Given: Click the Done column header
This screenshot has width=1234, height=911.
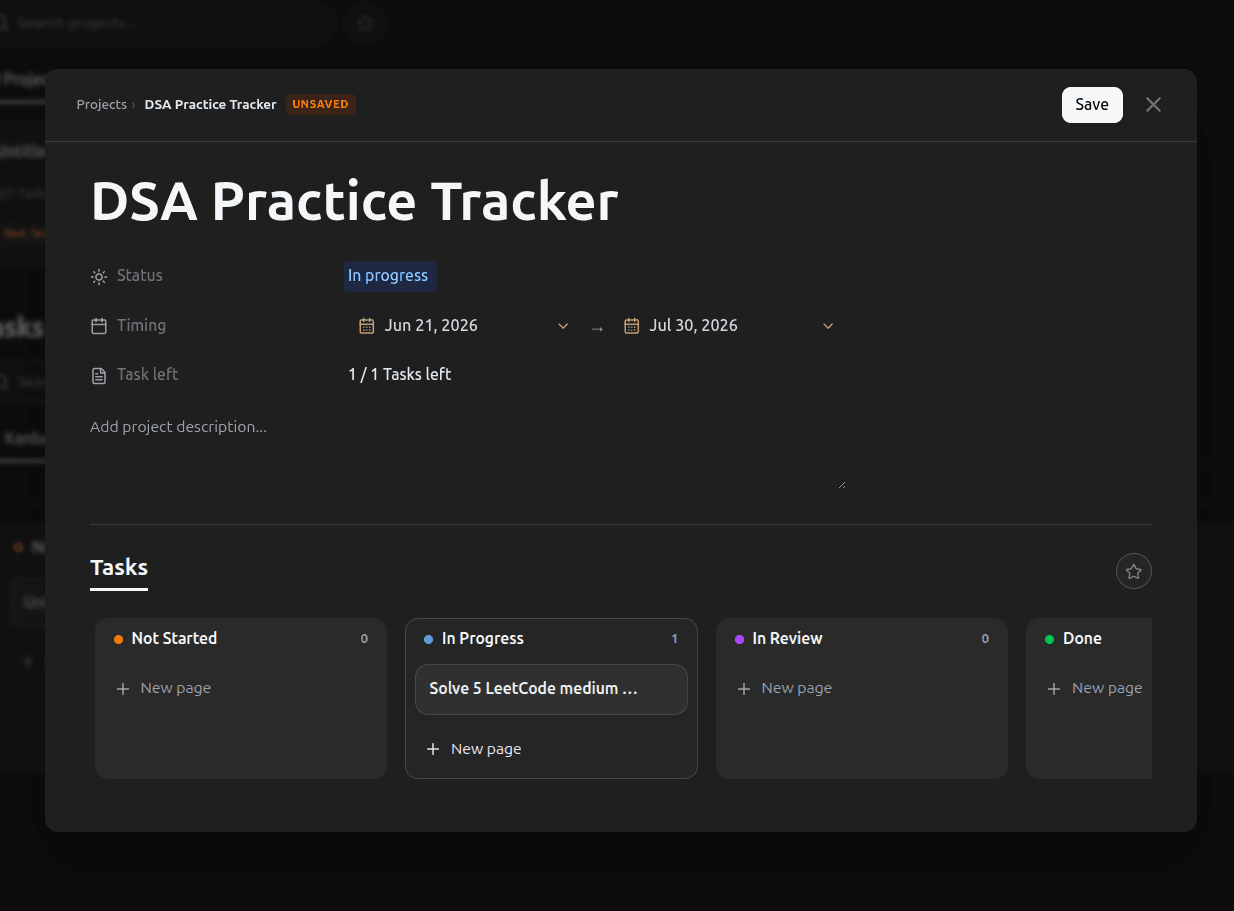Looking at the screenshot, I should (x=1082, y=639).
